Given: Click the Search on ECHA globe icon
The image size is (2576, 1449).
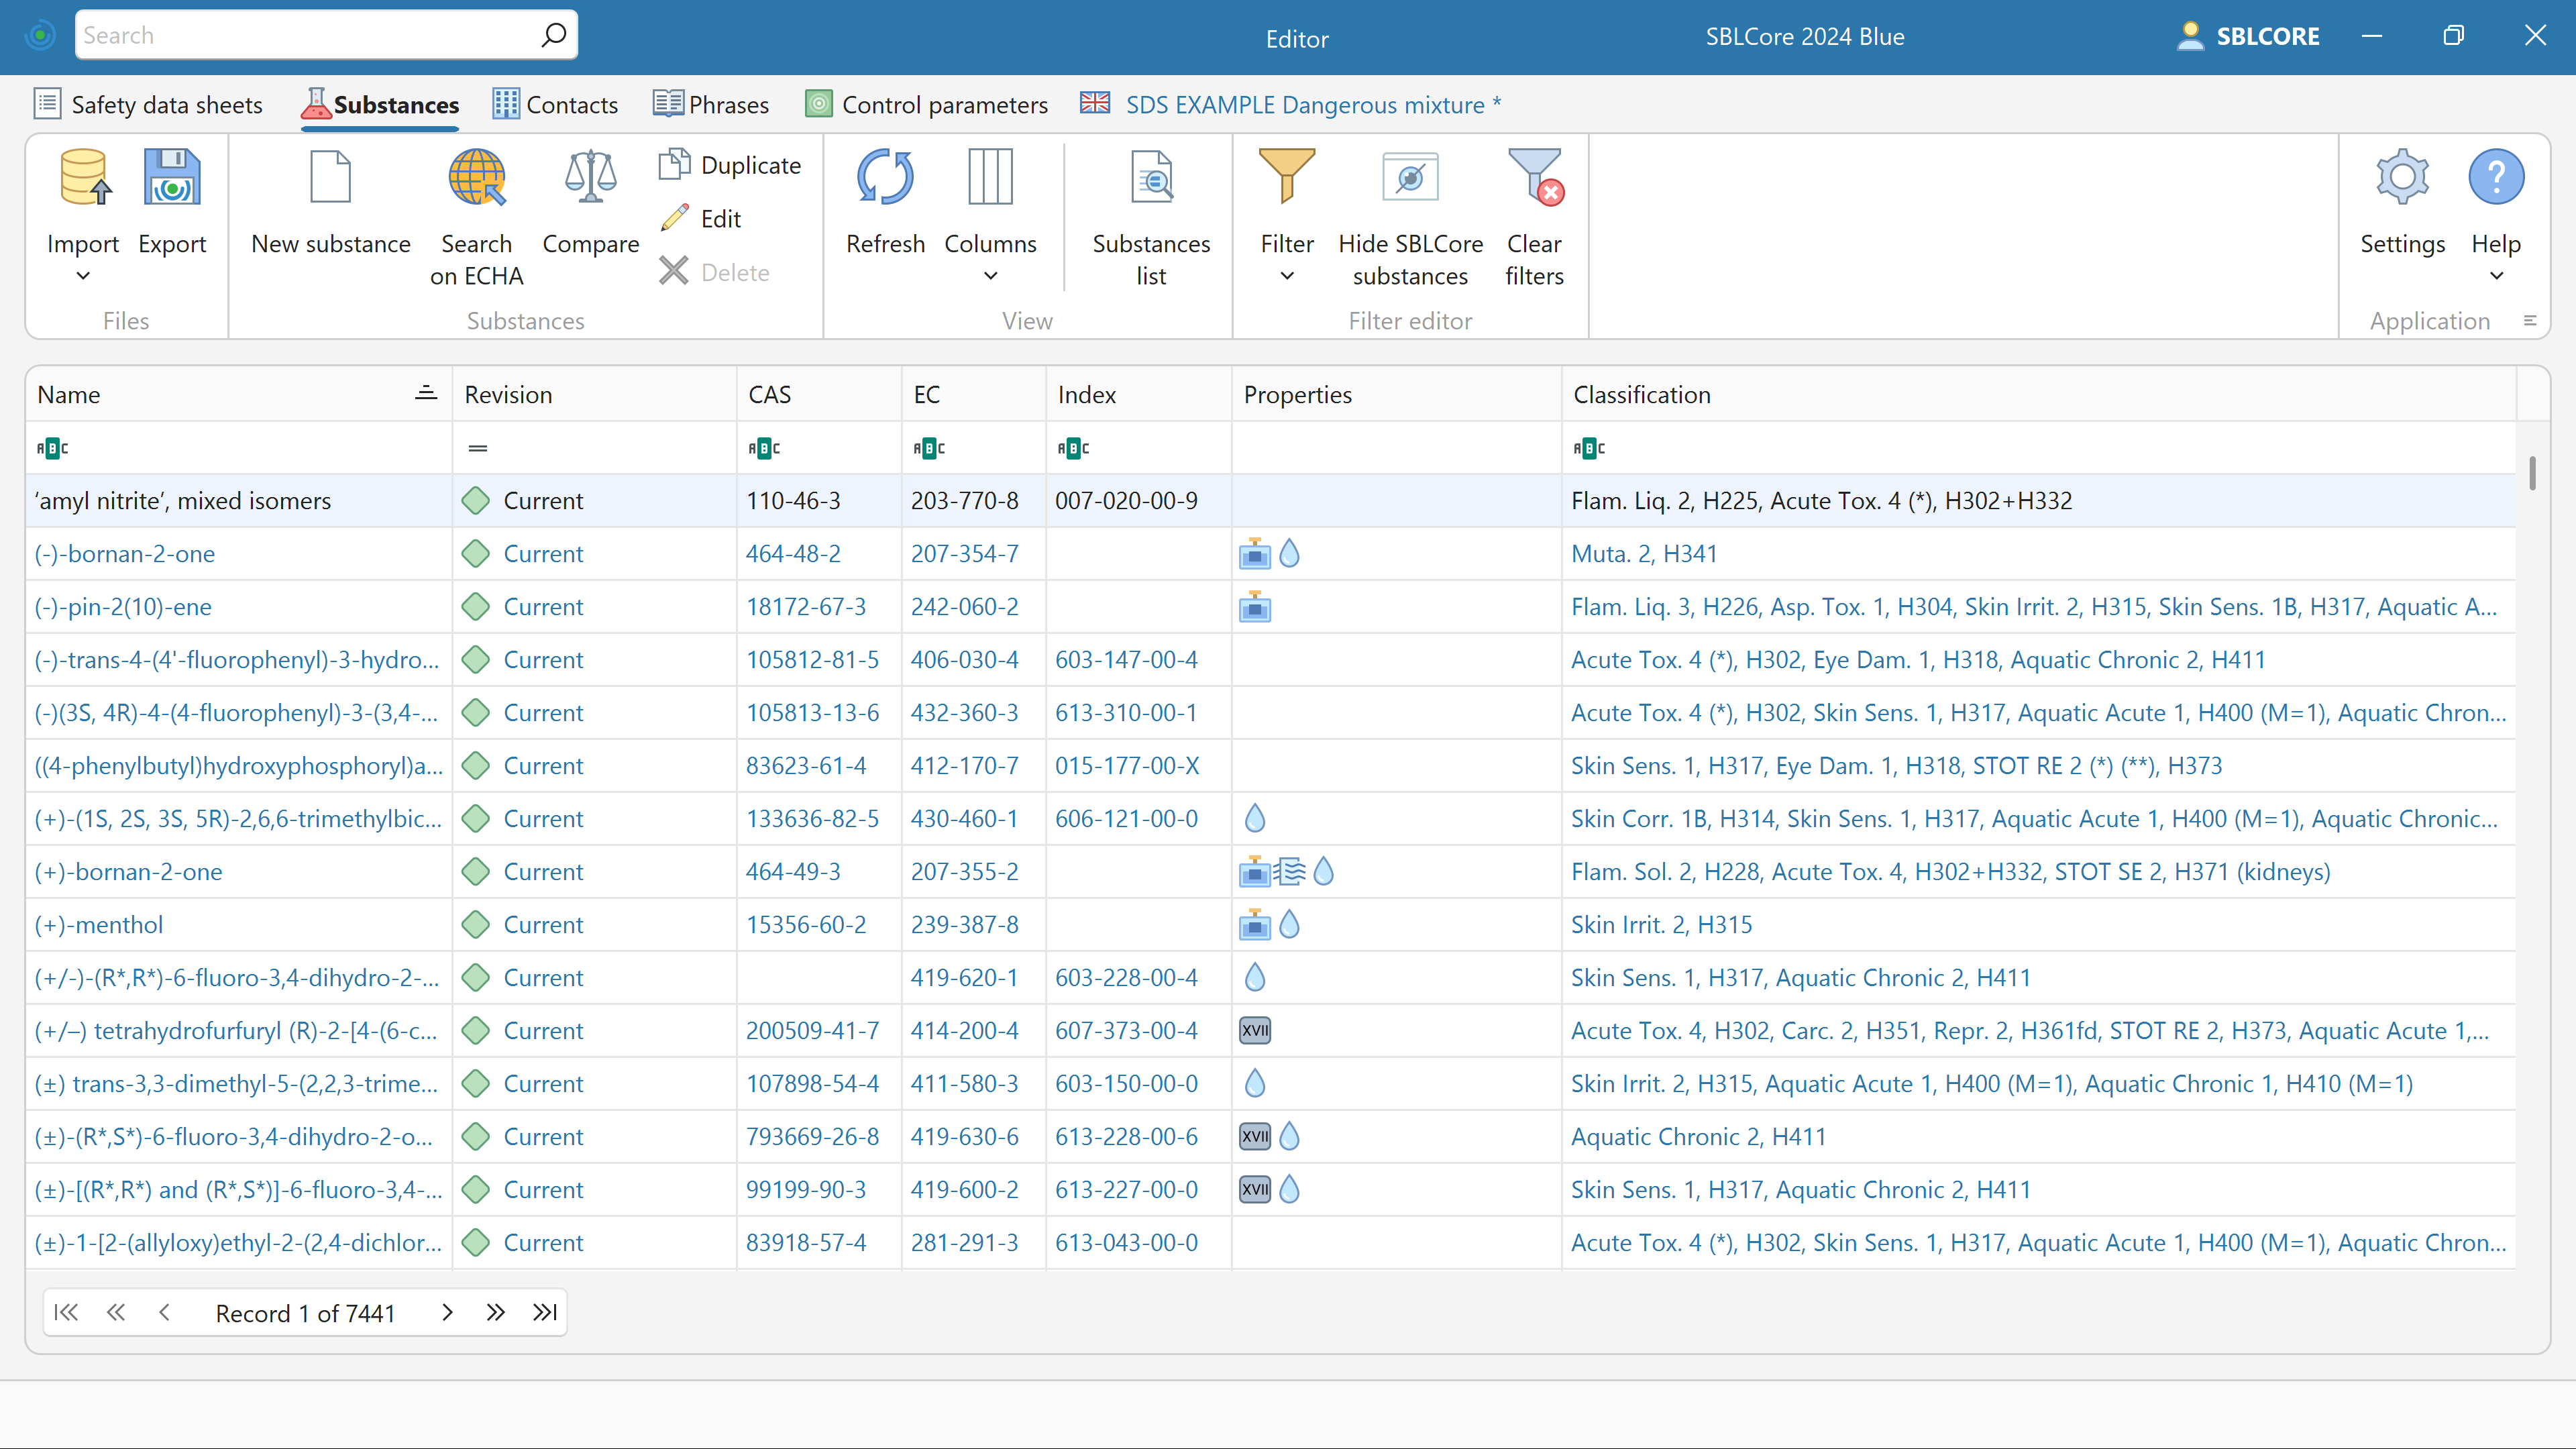Looking at the screenshot, I should pyautogui.click(x=476, y=178).
